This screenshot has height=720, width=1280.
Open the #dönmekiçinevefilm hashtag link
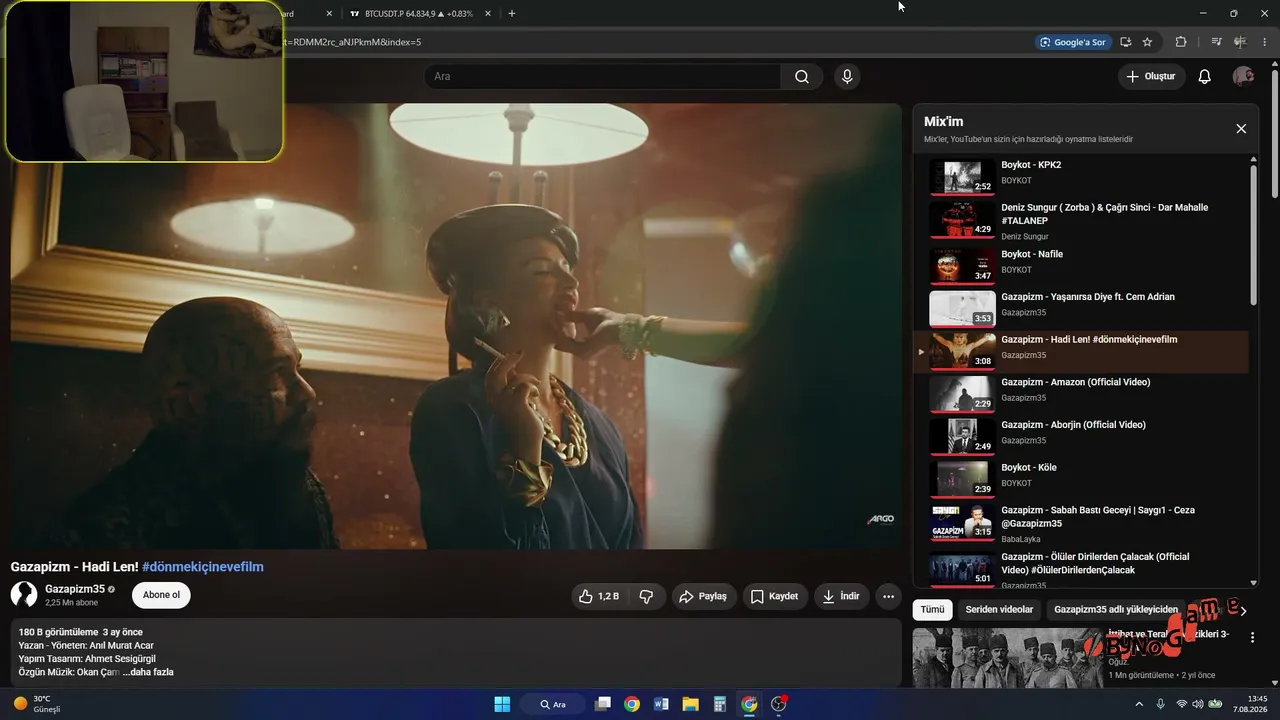203,567
